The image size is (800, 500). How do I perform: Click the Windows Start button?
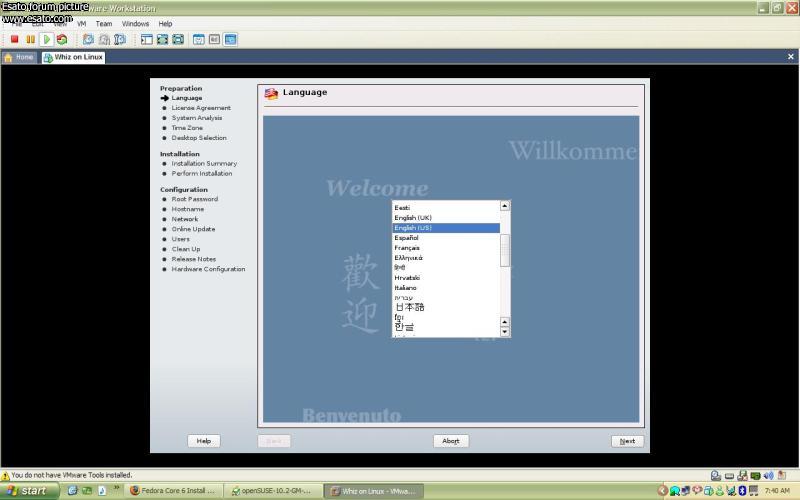(30, 491)
